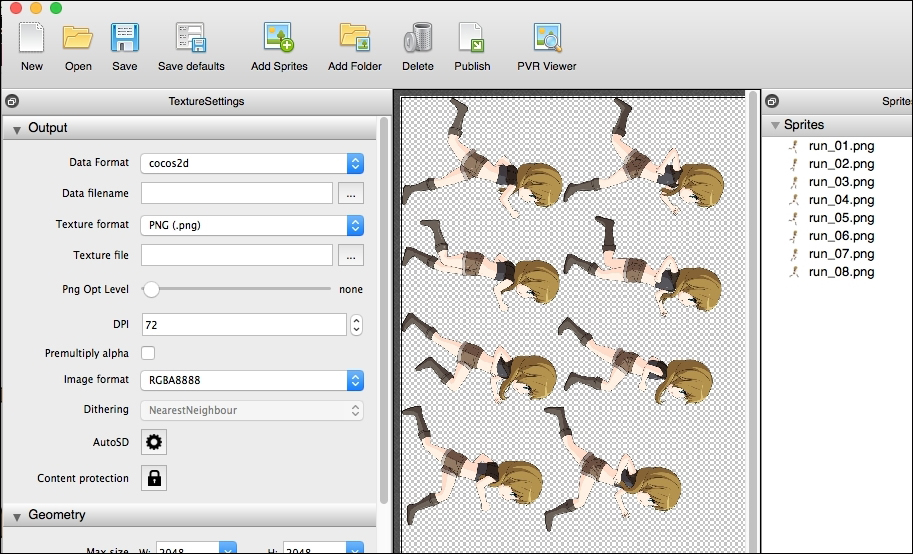Open a project with Open icon
The width and height of the screenshot is (913, 554).
pos(78,38)
